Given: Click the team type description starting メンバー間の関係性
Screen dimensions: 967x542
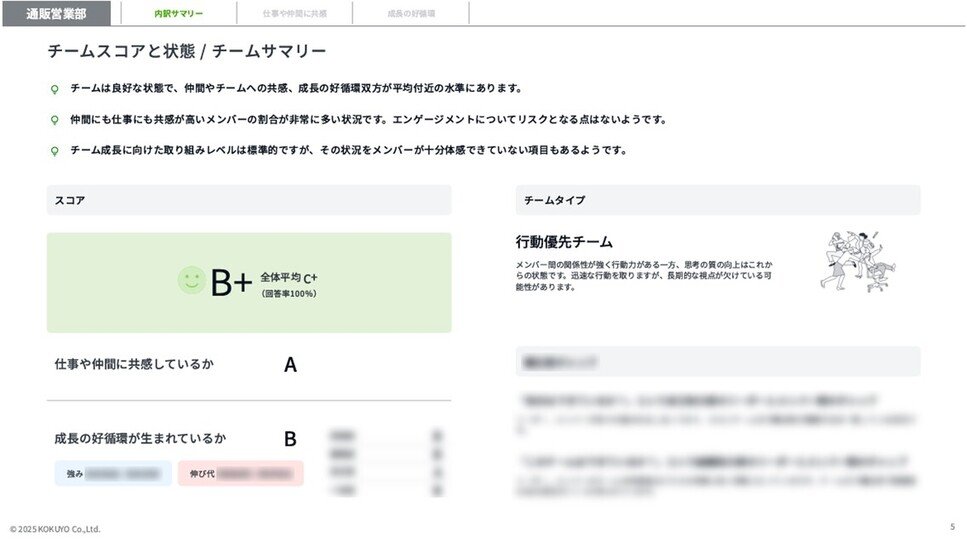Looking at the screenshot, I should click(x=644, y=276).
